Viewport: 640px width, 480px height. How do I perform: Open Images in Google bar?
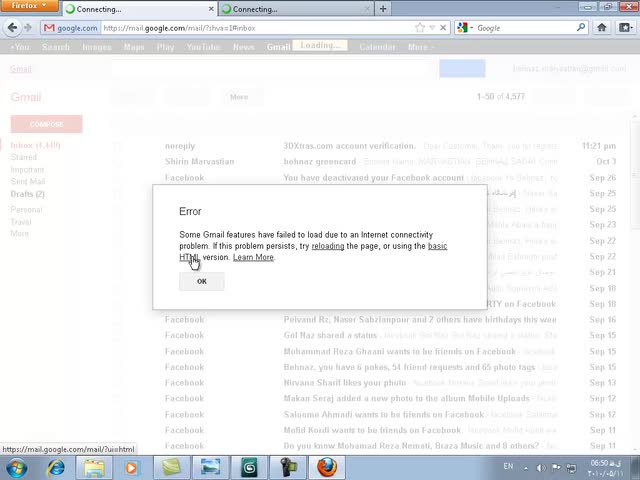(97, 47)
